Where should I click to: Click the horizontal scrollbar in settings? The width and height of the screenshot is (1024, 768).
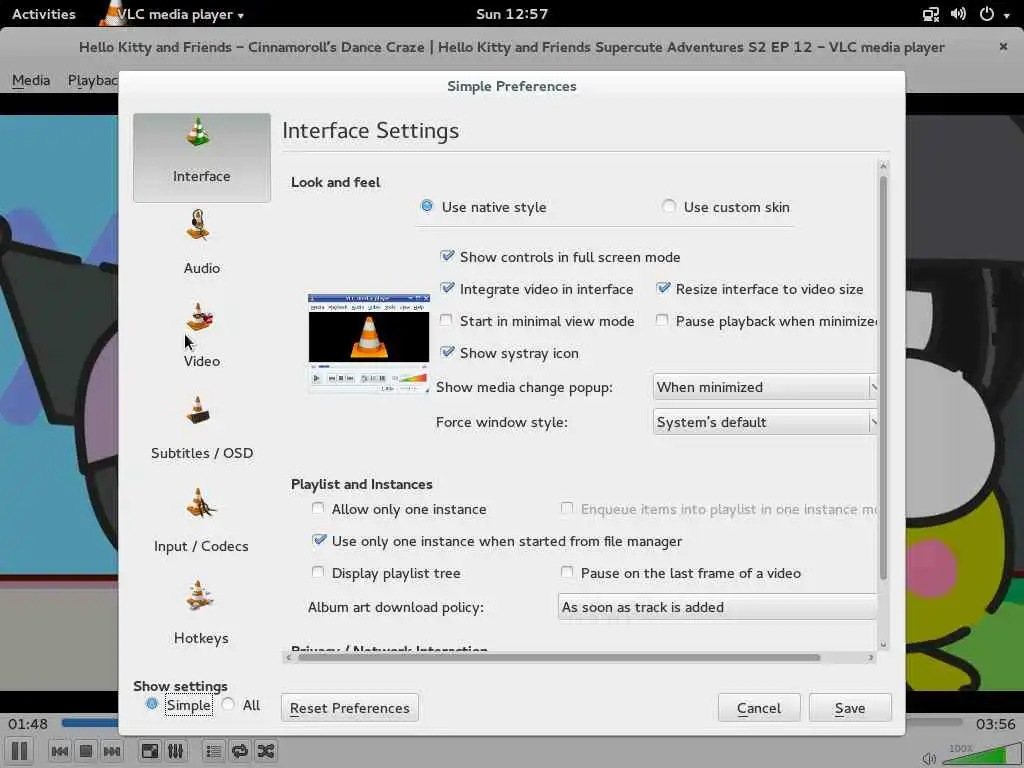(x=558, y=658)
